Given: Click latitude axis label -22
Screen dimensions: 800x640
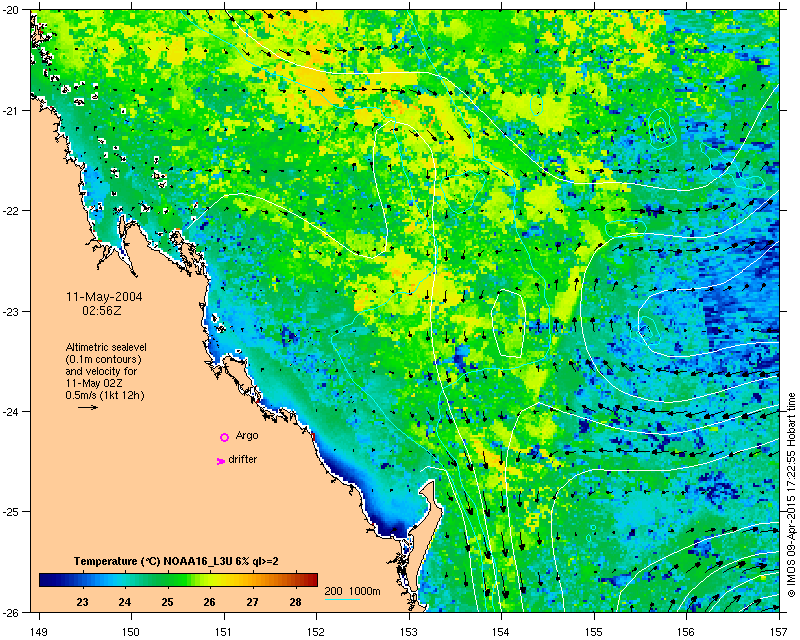Looking at the screenshot, I should (11, 211).
